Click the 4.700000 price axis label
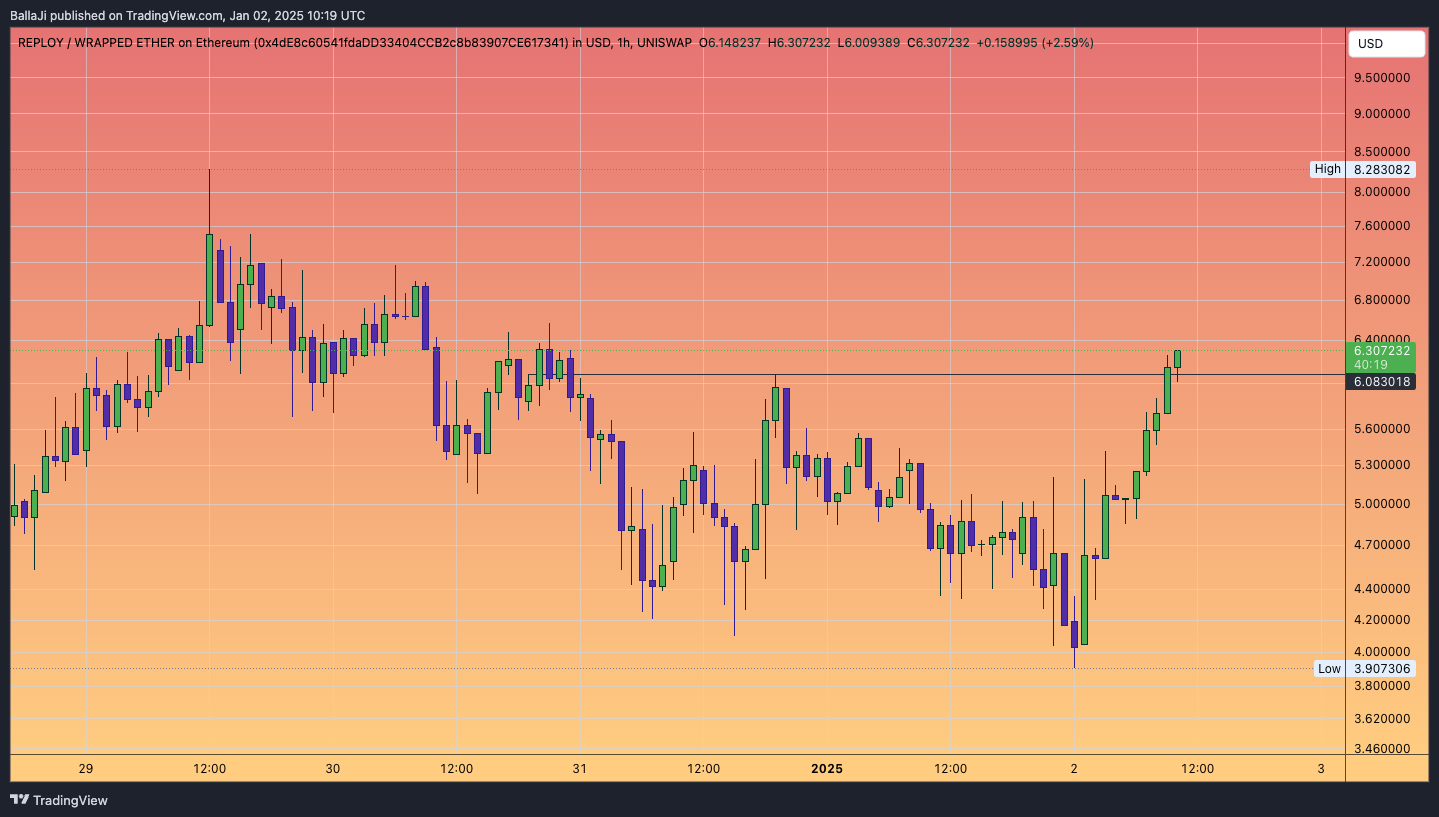Image resolution: width=1439 pixels, height=817 pixels. [1382, 545]
